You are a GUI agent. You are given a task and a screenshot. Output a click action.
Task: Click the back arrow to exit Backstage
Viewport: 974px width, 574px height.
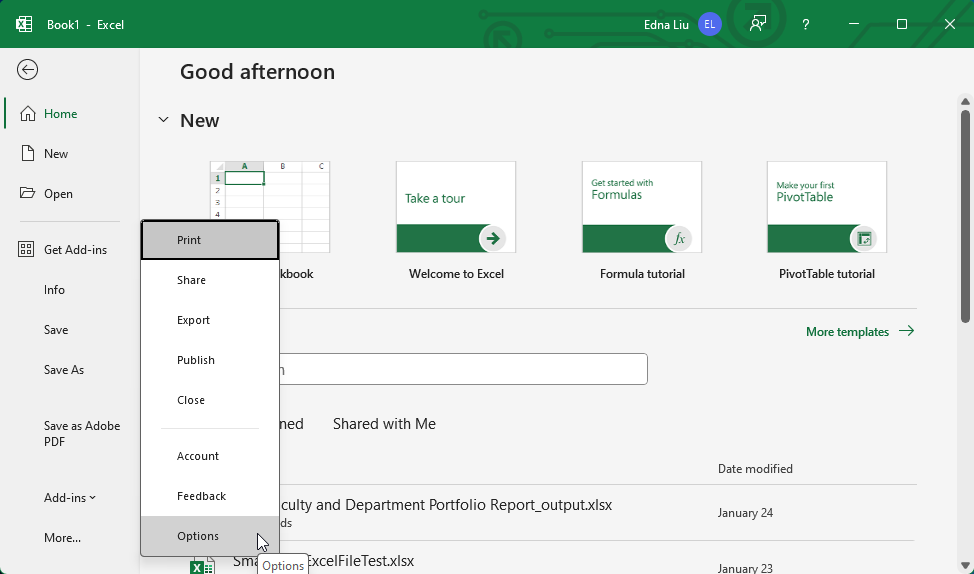pyautogui.click(x=28, y=69)
